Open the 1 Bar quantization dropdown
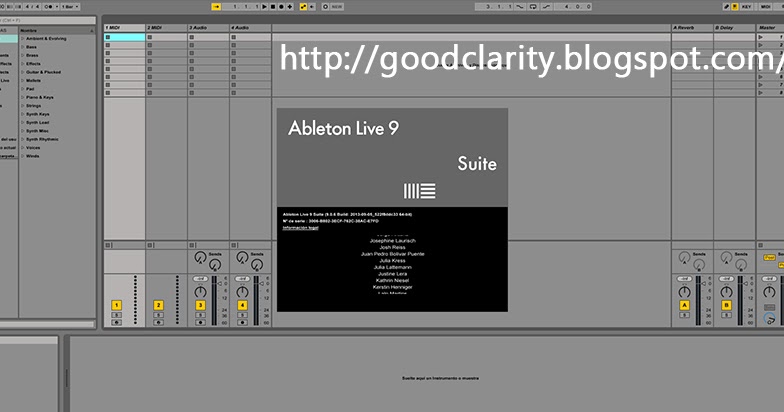 coord(70,6)
